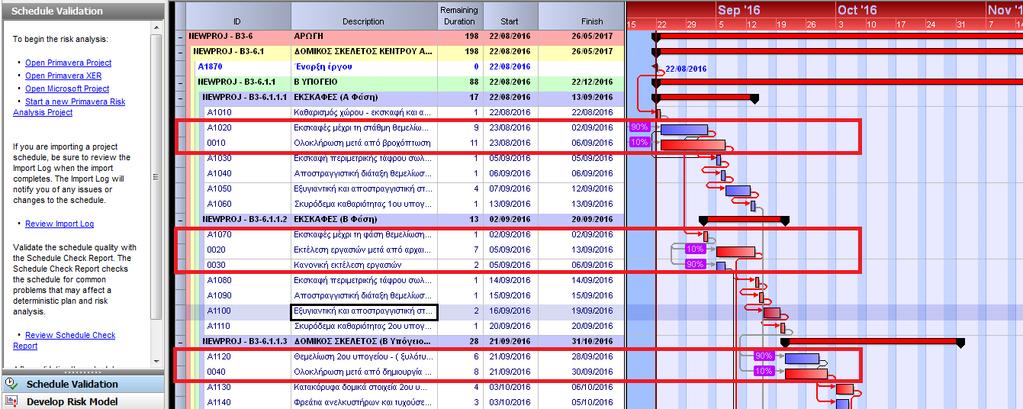This screenshot has height=409, width=1023.
Task: Click the Develop Risk Model tab icon
Action: tap(10, 401)
